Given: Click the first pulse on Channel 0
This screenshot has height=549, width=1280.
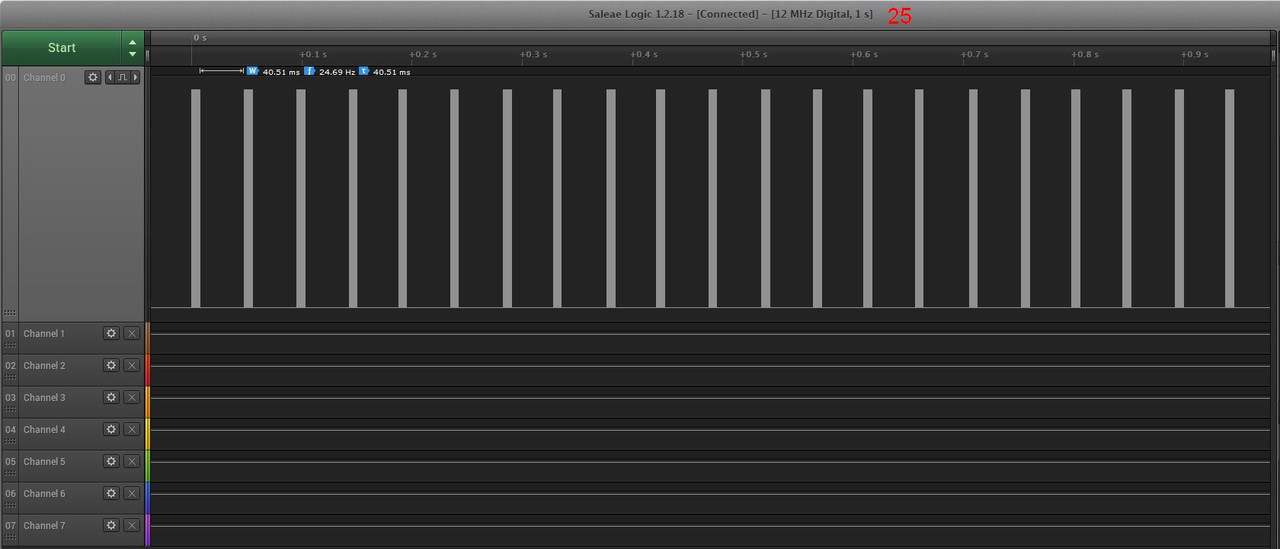Looking at the screenshot, I should (196, 198).
